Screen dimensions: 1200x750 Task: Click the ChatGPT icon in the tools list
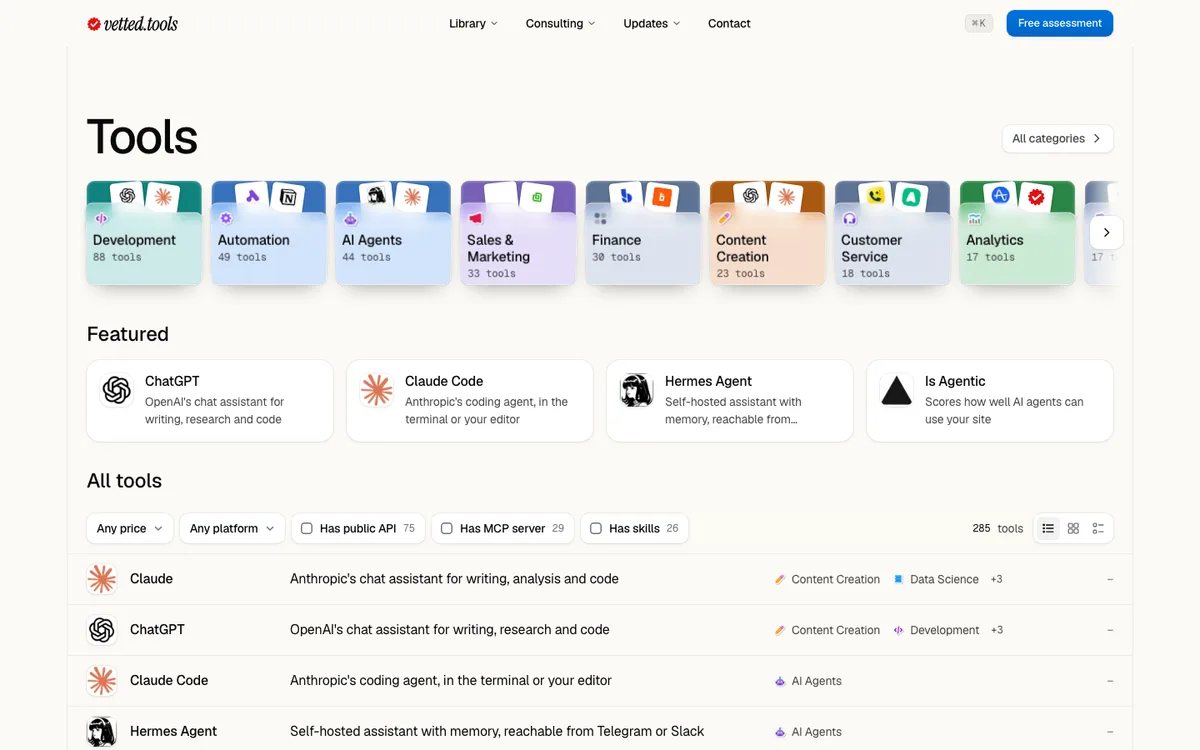(x=101, y=630)
